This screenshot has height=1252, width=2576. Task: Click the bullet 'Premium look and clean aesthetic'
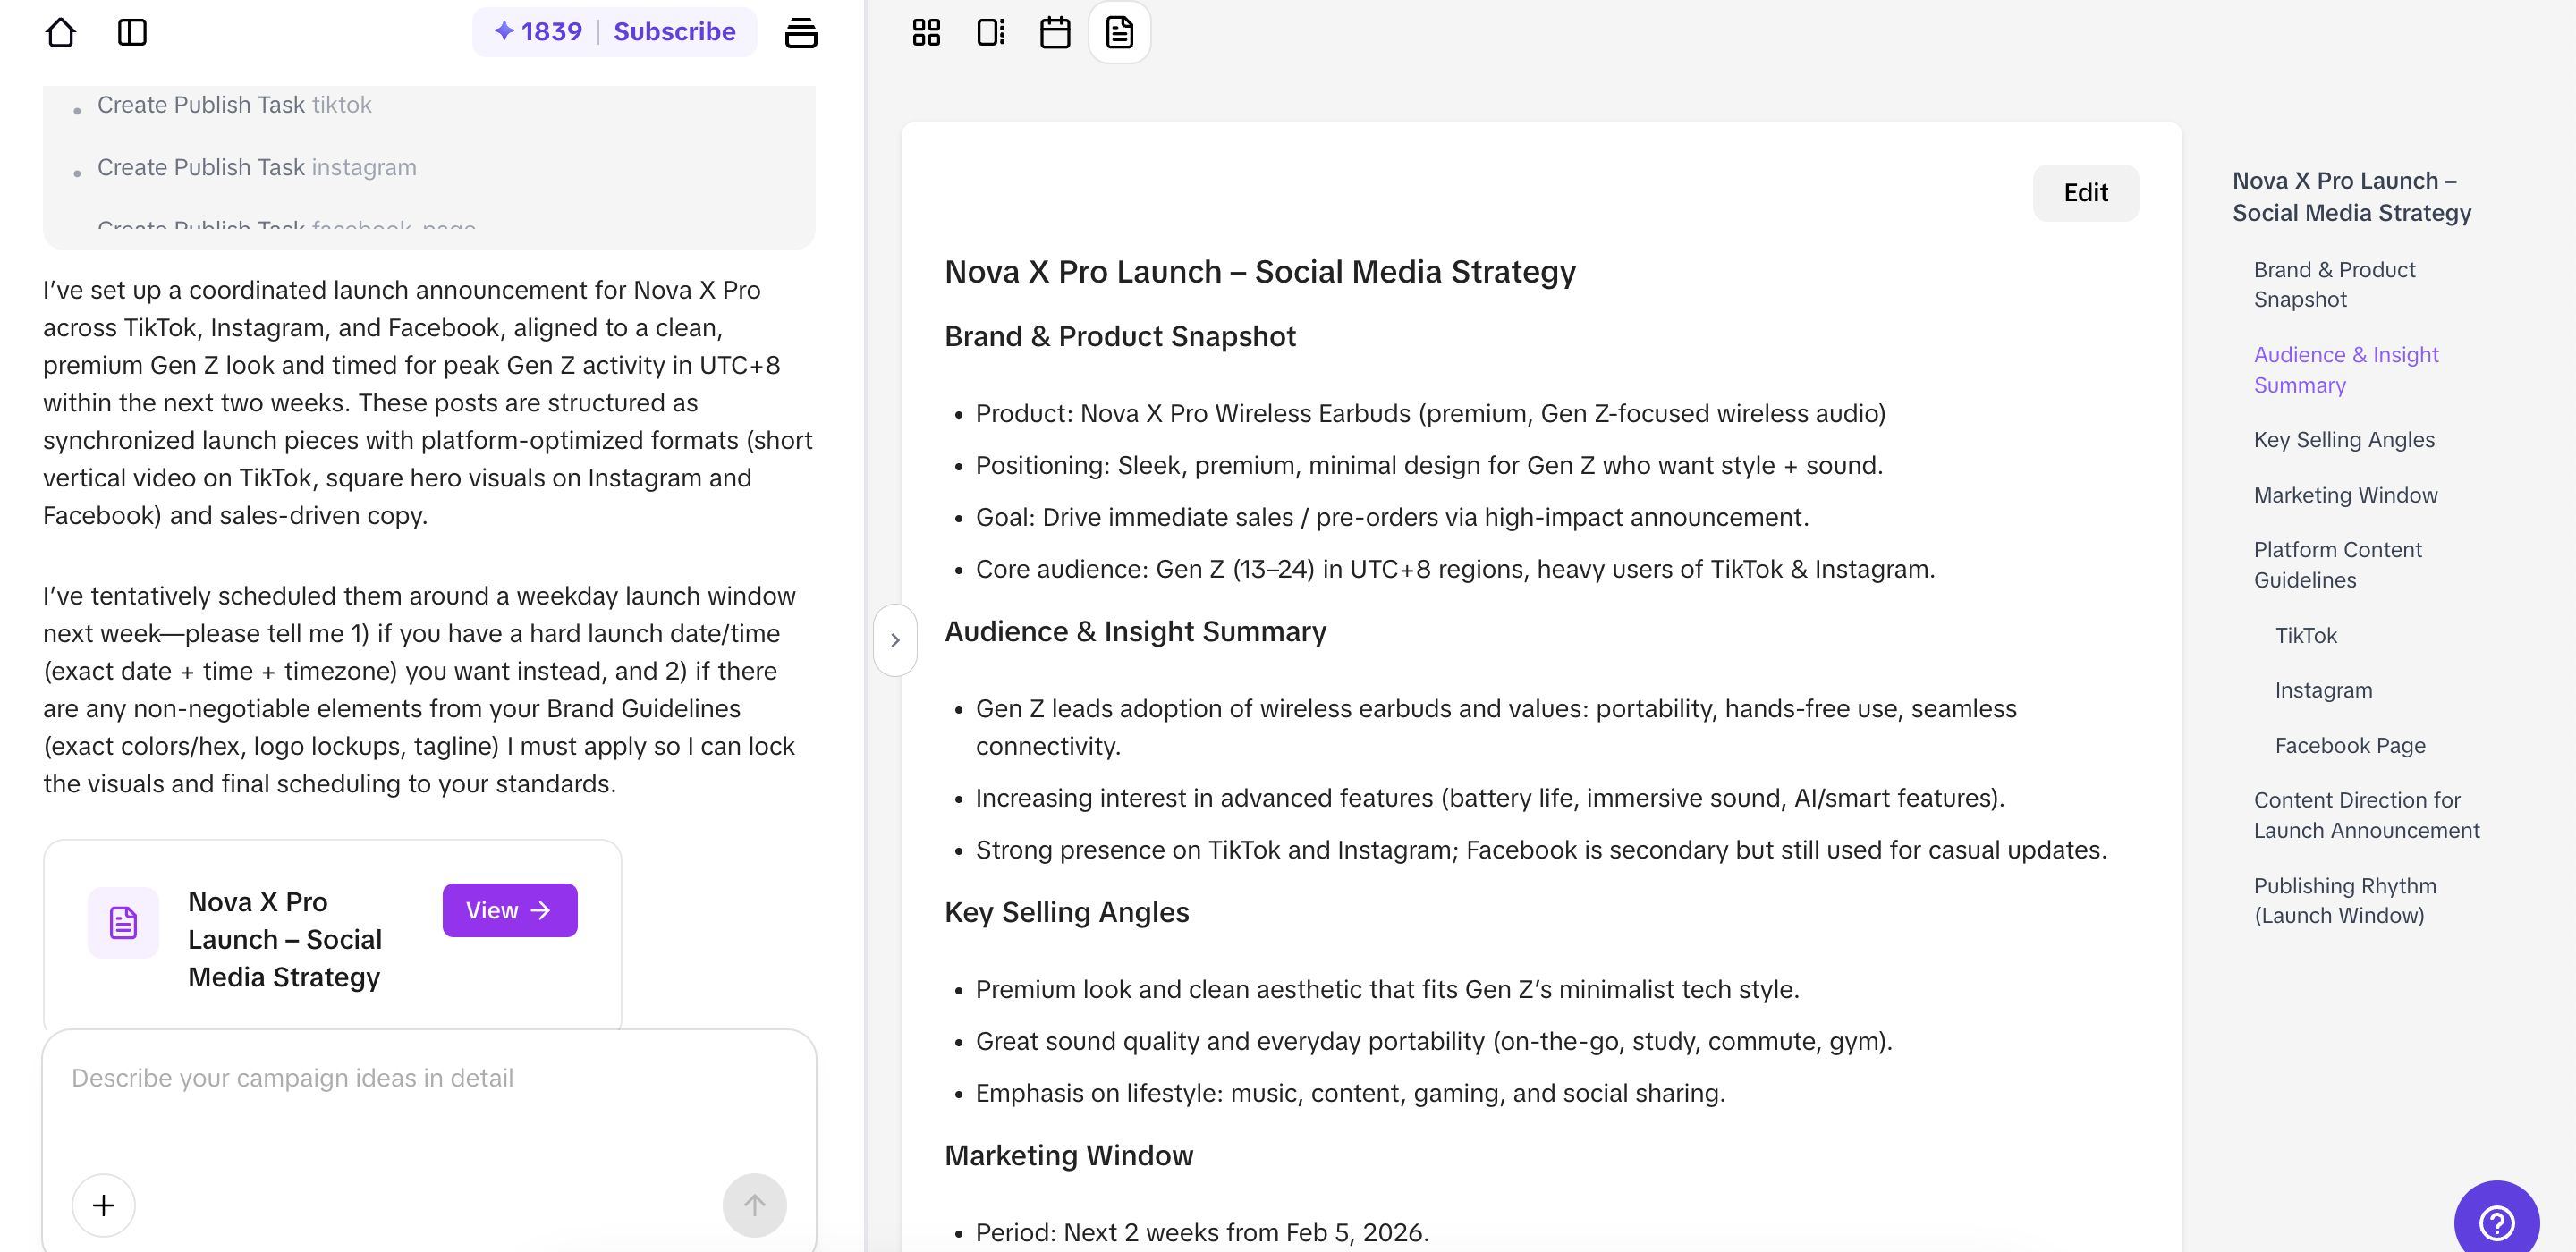(1387, 989)
